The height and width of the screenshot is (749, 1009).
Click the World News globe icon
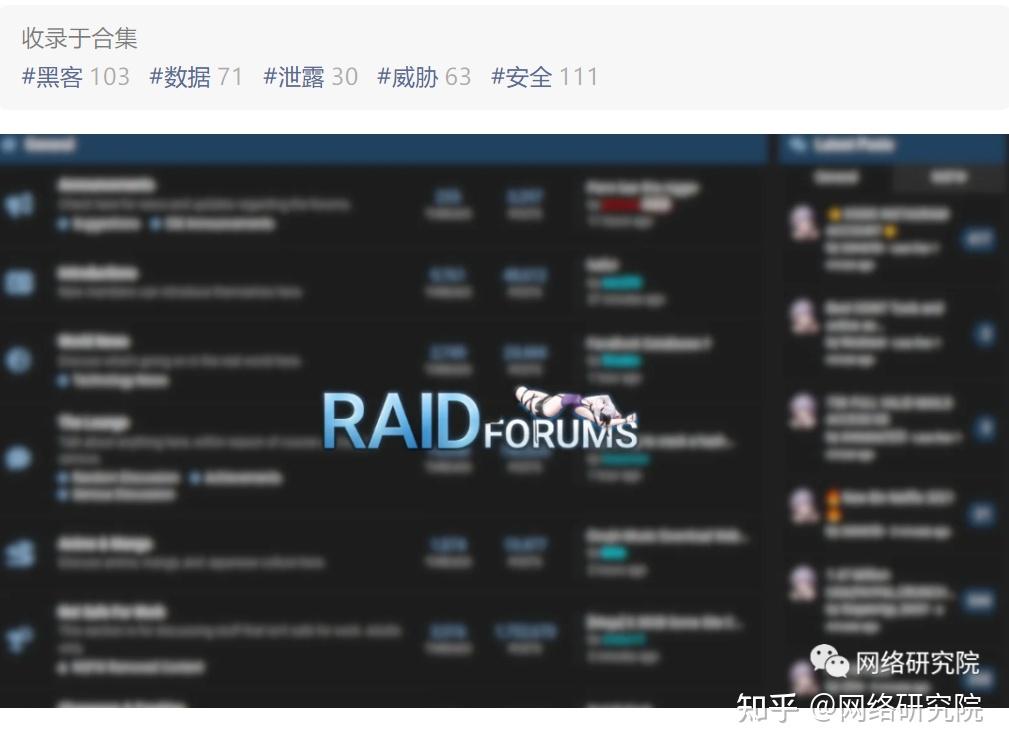[20, 358]
